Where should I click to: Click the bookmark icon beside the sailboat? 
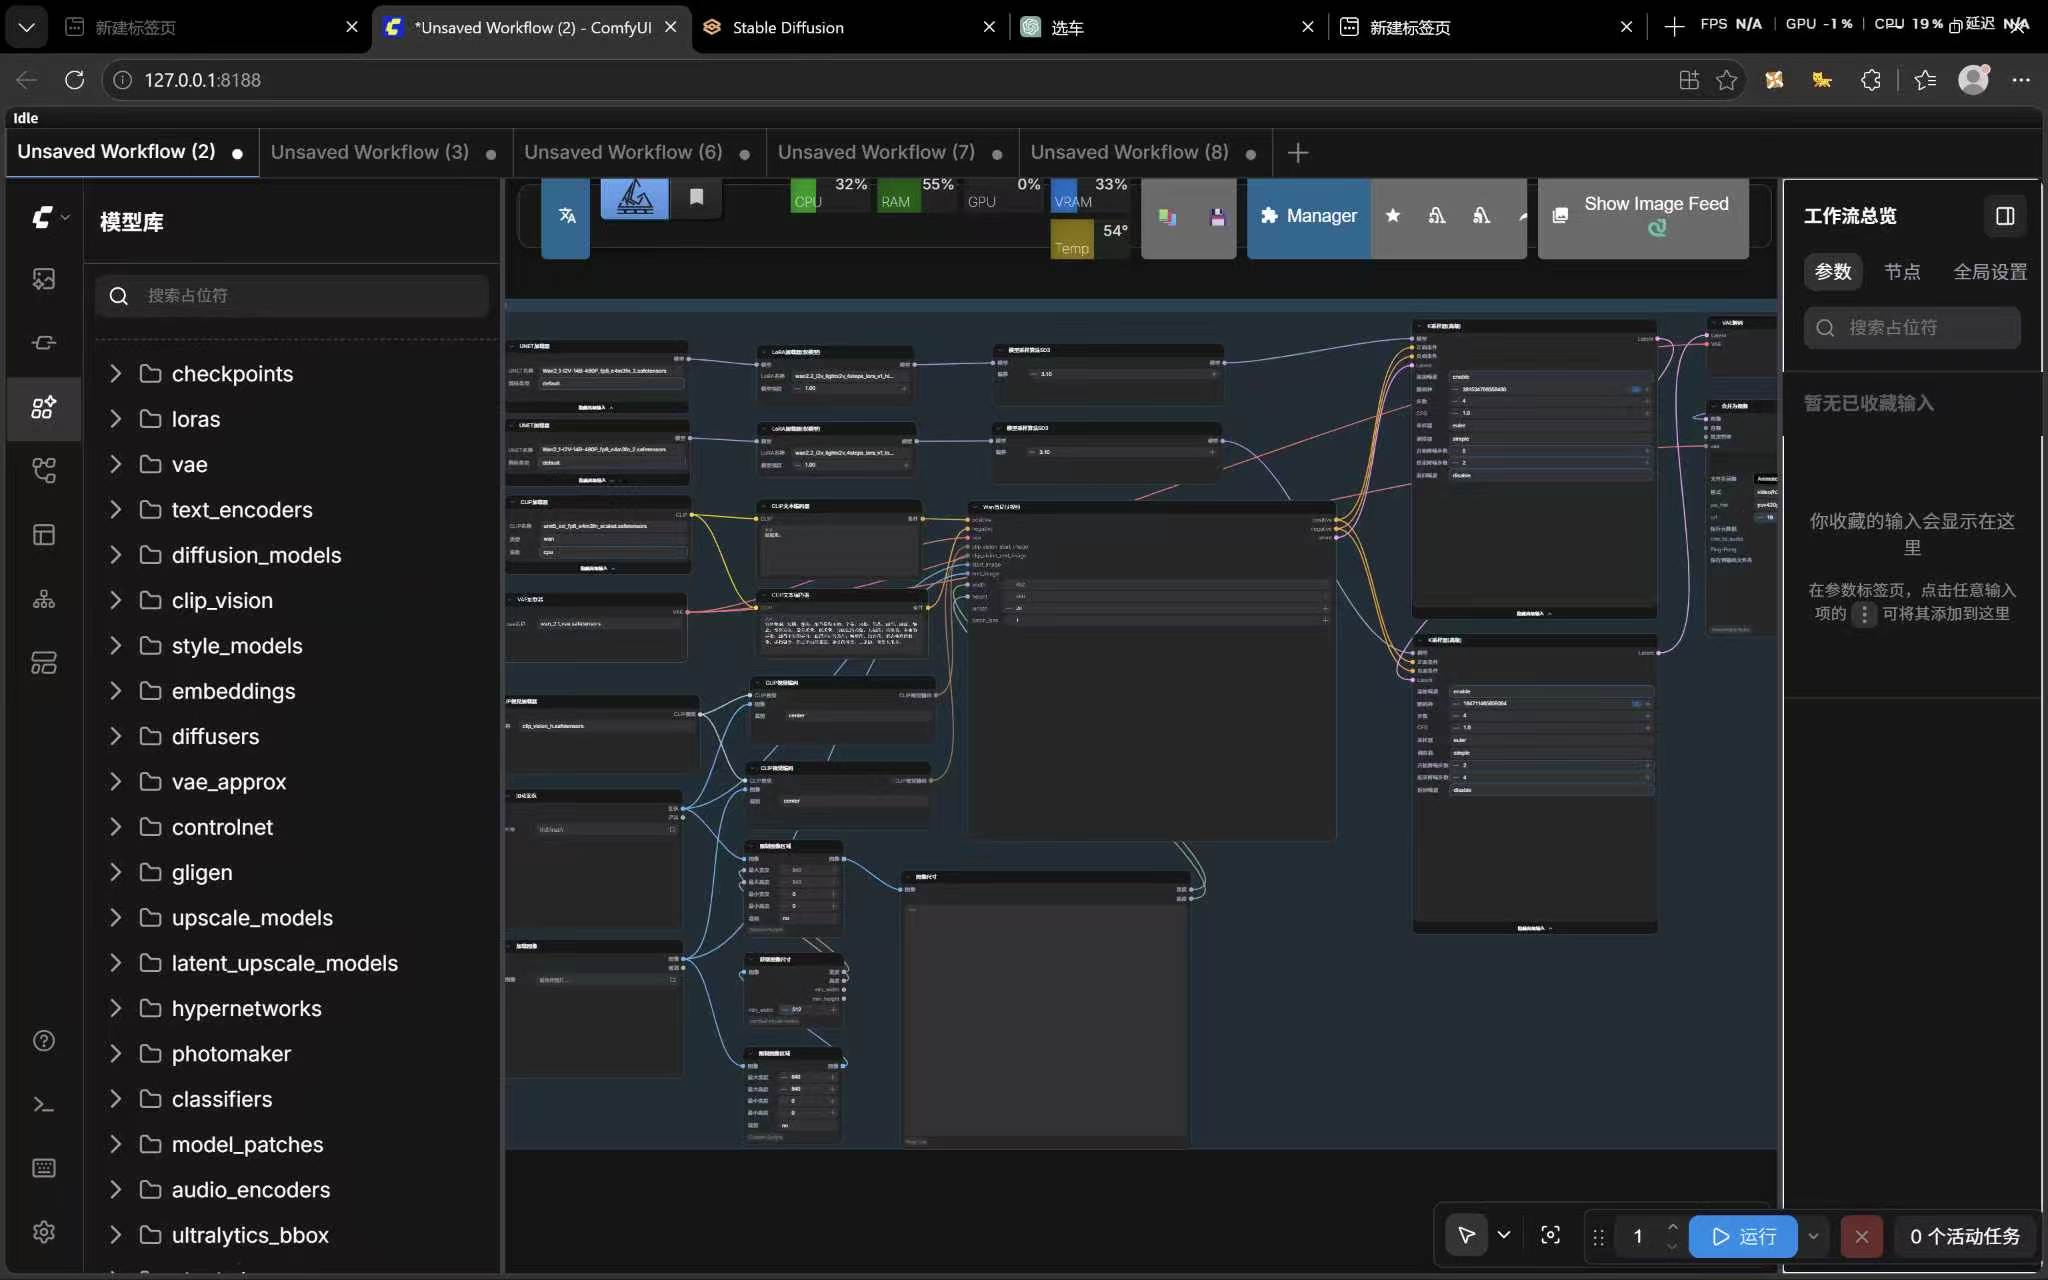point(696,197)
